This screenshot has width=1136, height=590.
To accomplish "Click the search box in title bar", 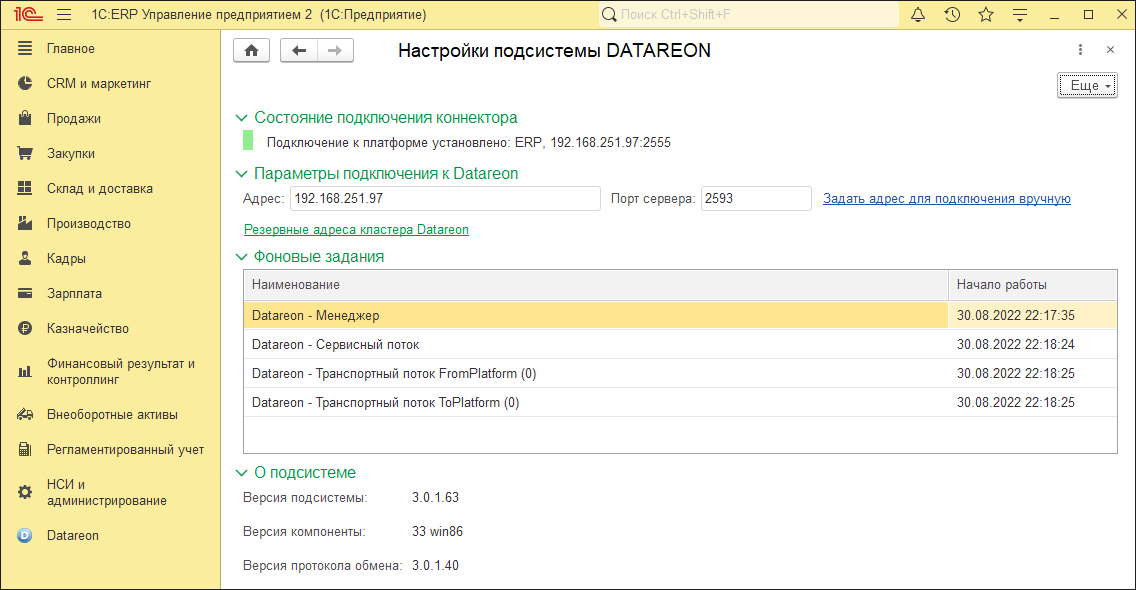I will [x=750, y=15].
